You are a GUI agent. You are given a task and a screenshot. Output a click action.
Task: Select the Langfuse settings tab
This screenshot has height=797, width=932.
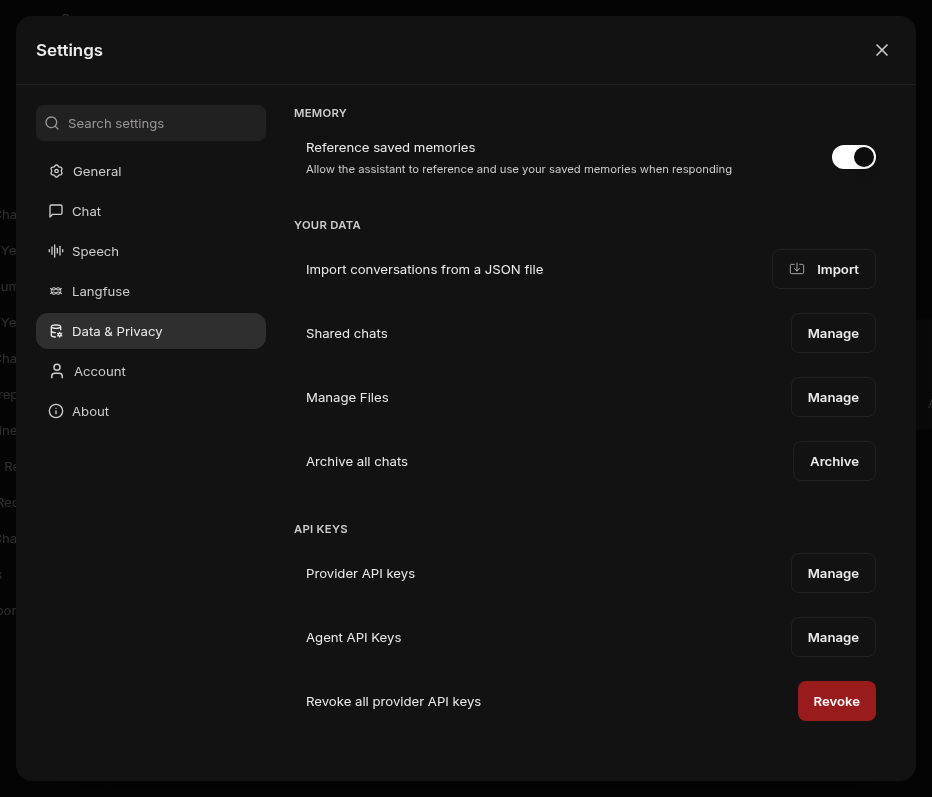point(151,291)
